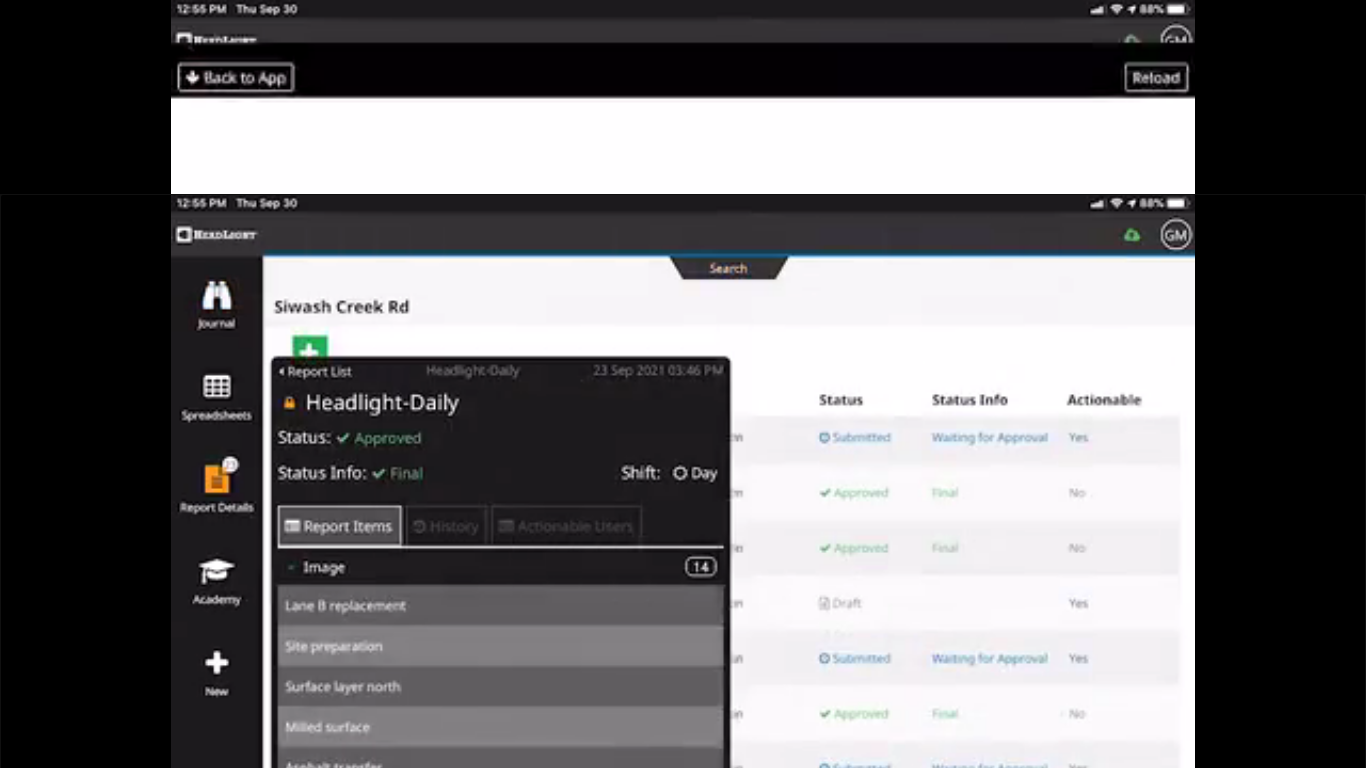The image size is (1366, 768).
Task: Switch to the Report Items tab
Action: pos(339,527)
